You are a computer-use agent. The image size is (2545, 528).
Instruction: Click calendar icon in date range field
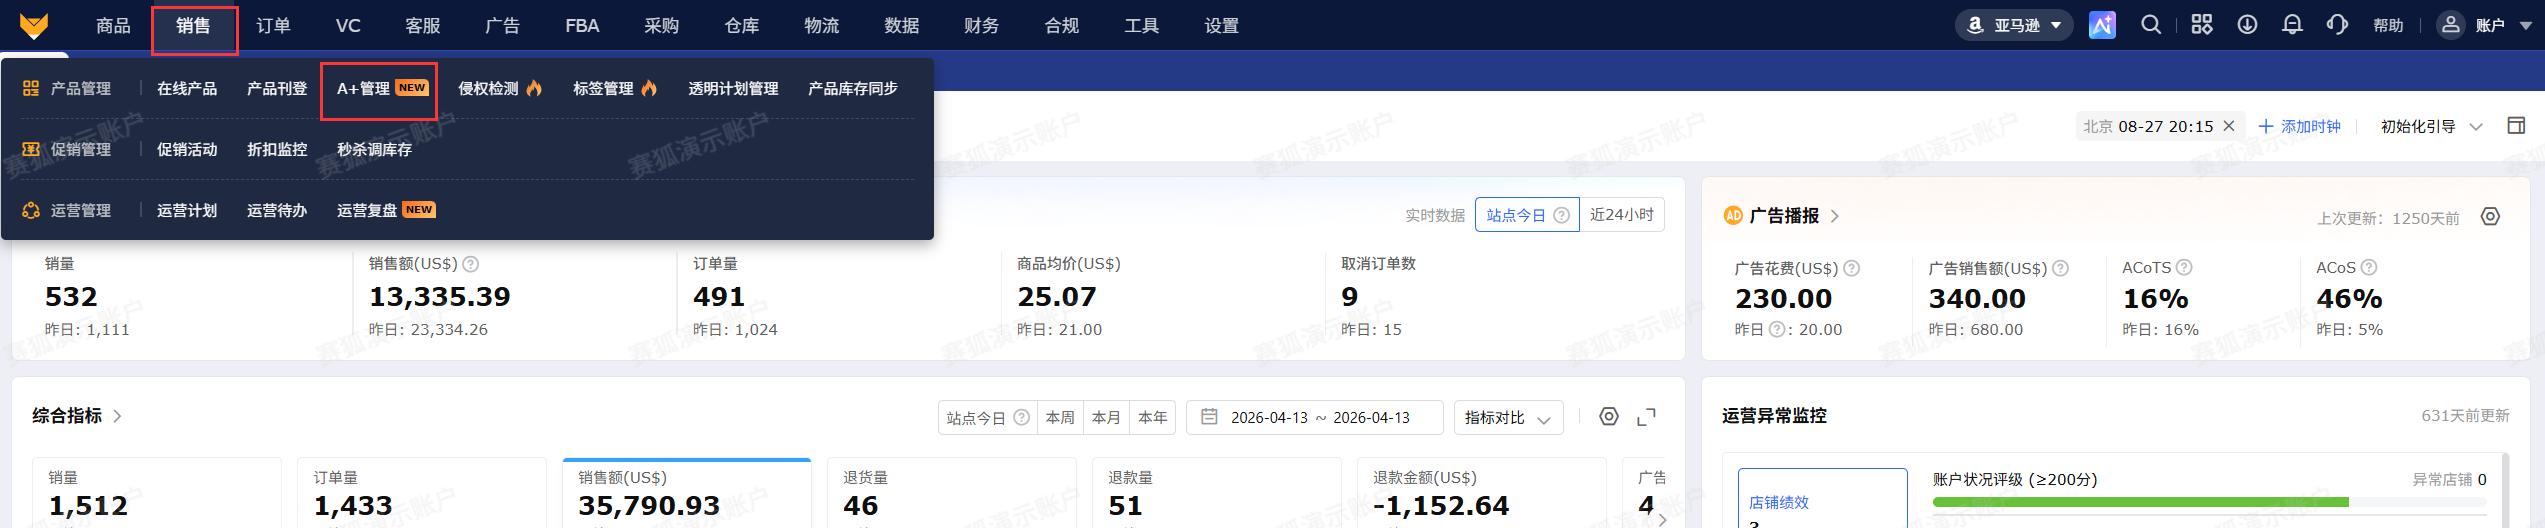point(1209,417)
